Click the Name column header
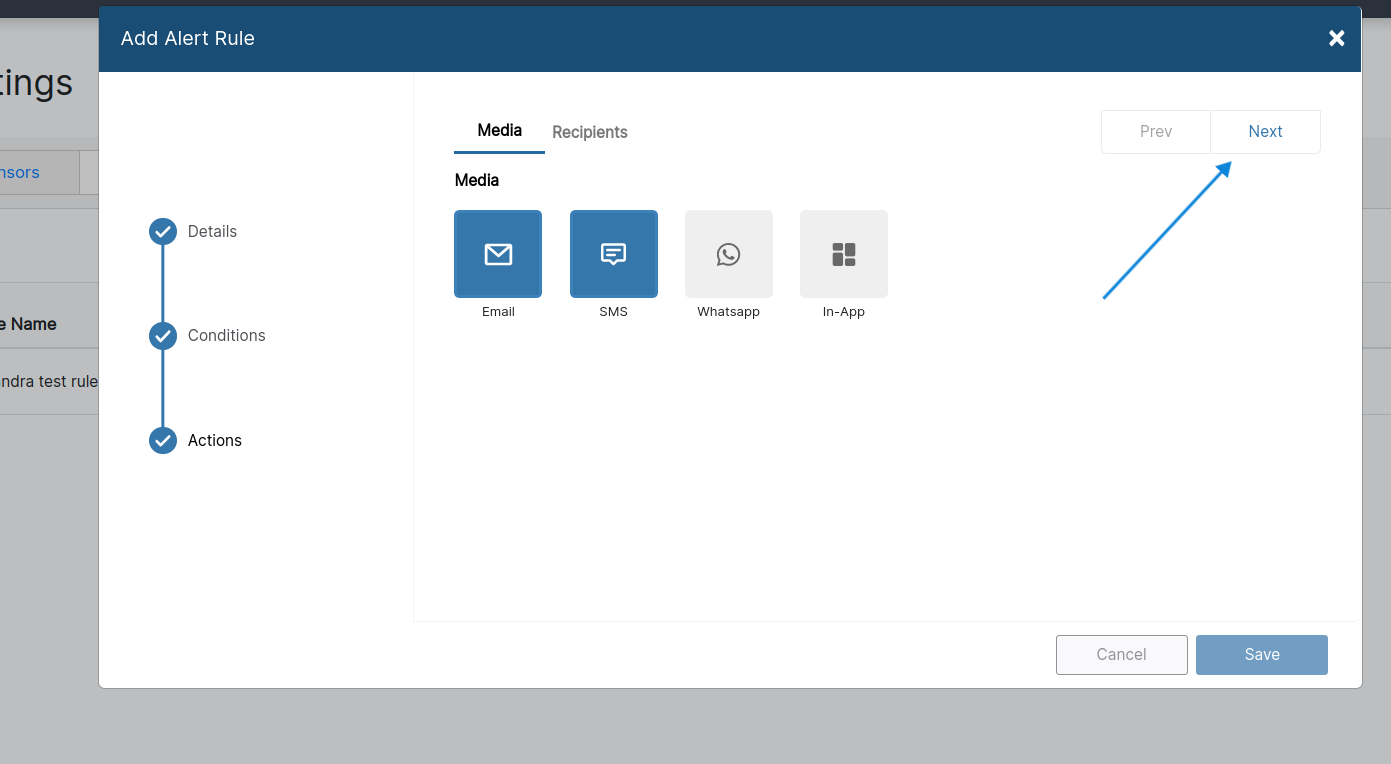The height and width of the screenshot is (764, 1391). click(32, 324)
